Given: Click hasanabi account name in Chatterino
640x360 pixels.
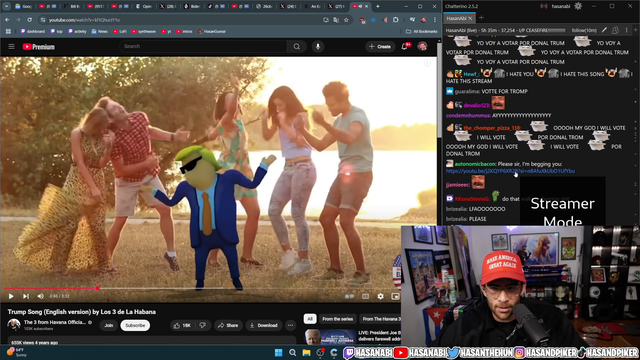Looking at the screenshot, I should pos(561,6).
